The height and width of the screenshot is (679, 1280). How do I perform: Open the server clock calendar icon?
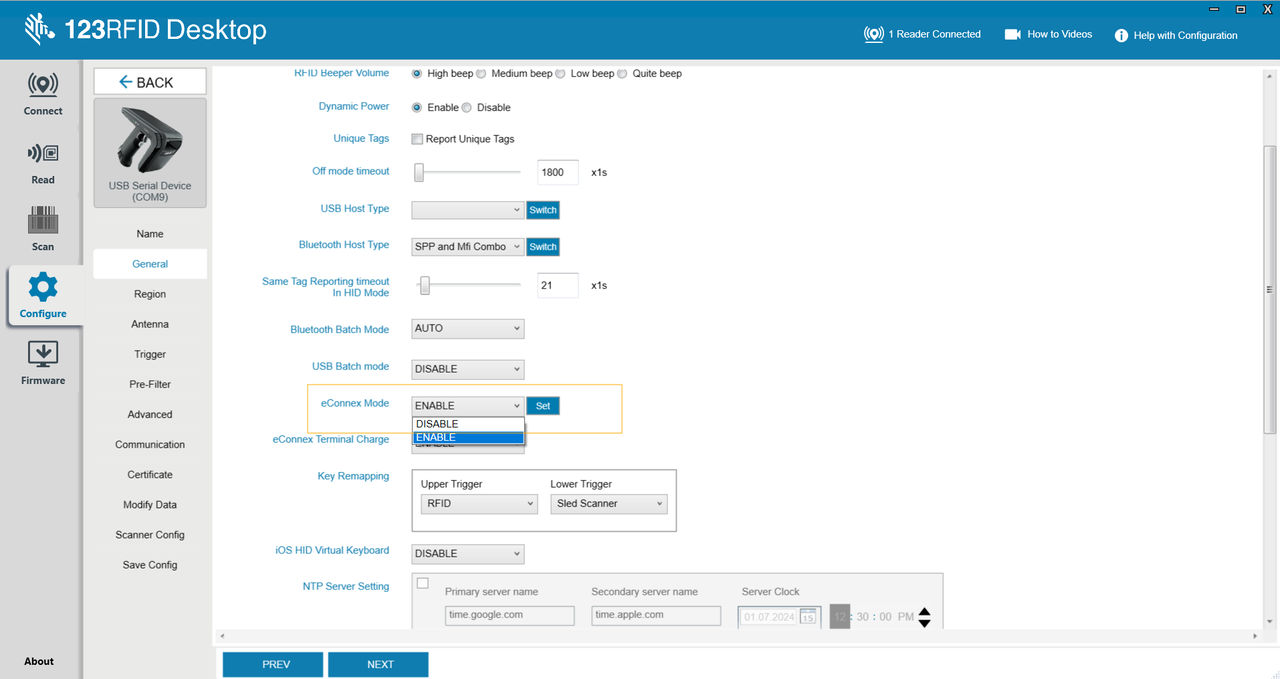(x=808, y=617)
